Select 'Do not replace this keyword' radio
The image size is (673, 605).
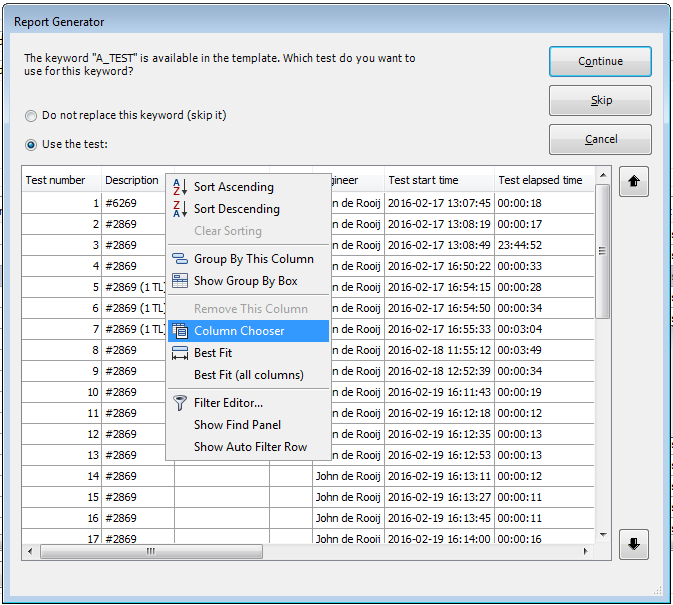31,116
